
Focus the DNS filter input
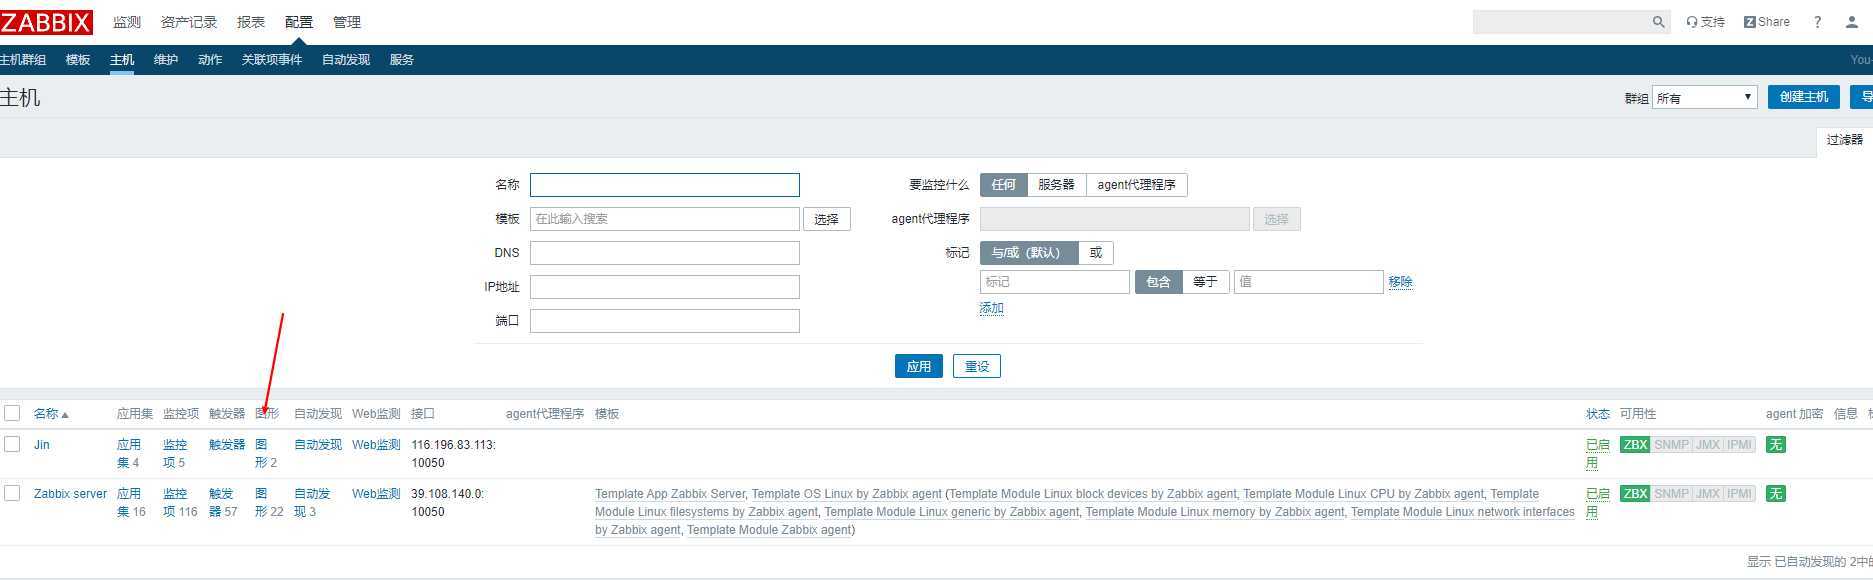pos(665,253)
